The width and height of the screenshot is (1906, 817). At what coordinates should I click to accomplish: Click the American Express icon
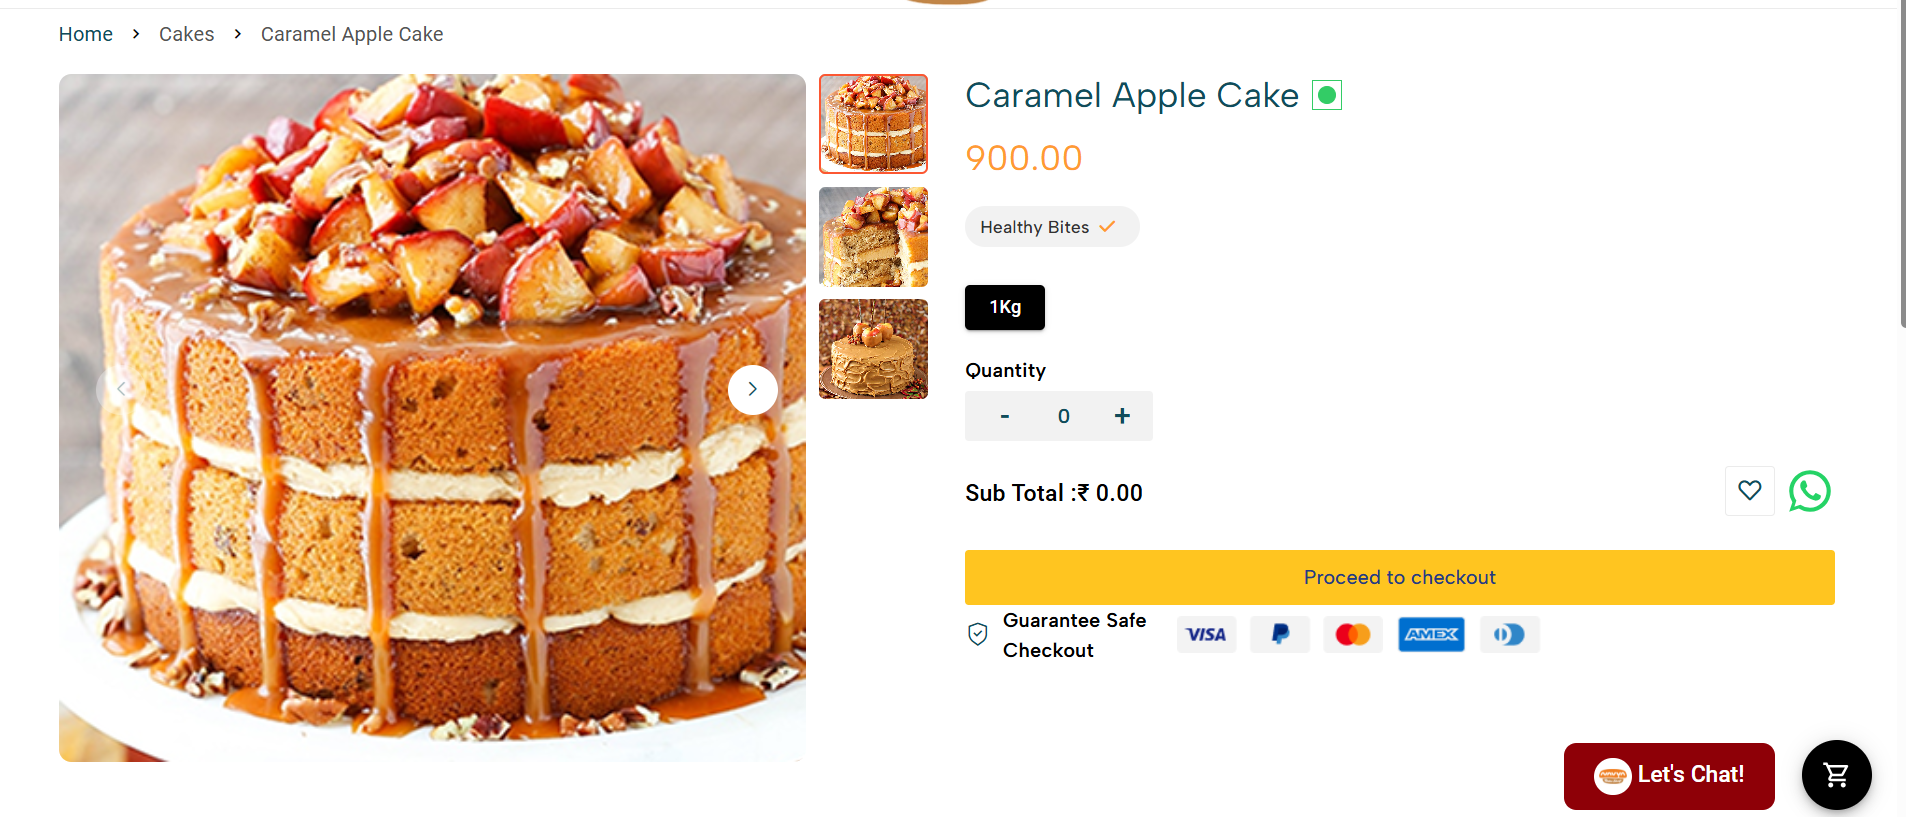coord(1431,634)
